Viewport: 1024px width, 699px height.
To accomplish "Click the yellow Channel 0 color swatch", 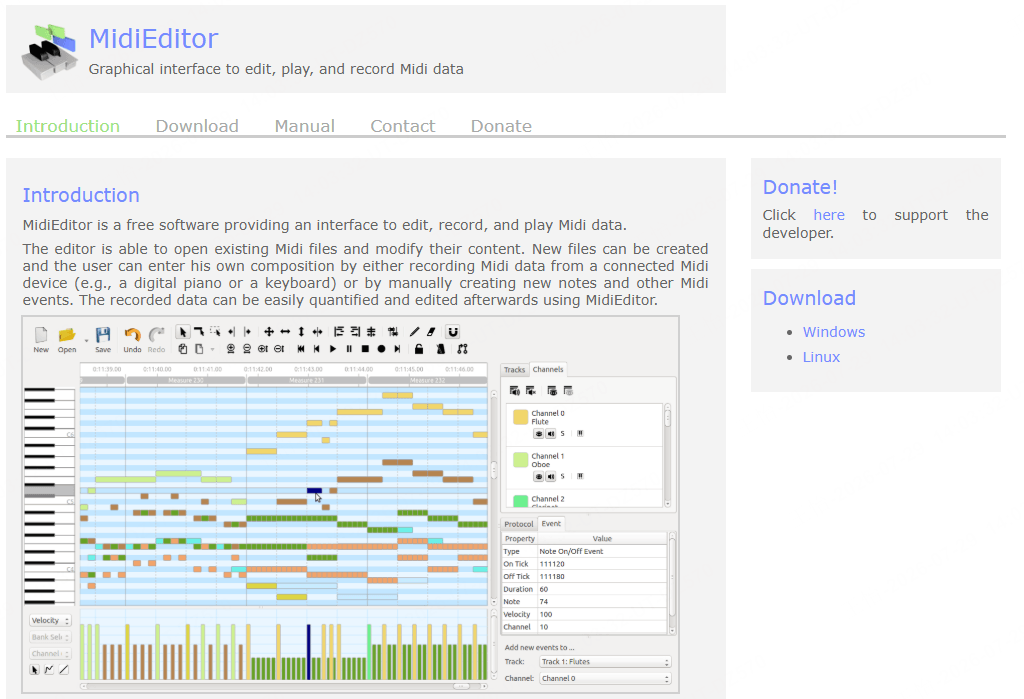I will pos(520,417).
